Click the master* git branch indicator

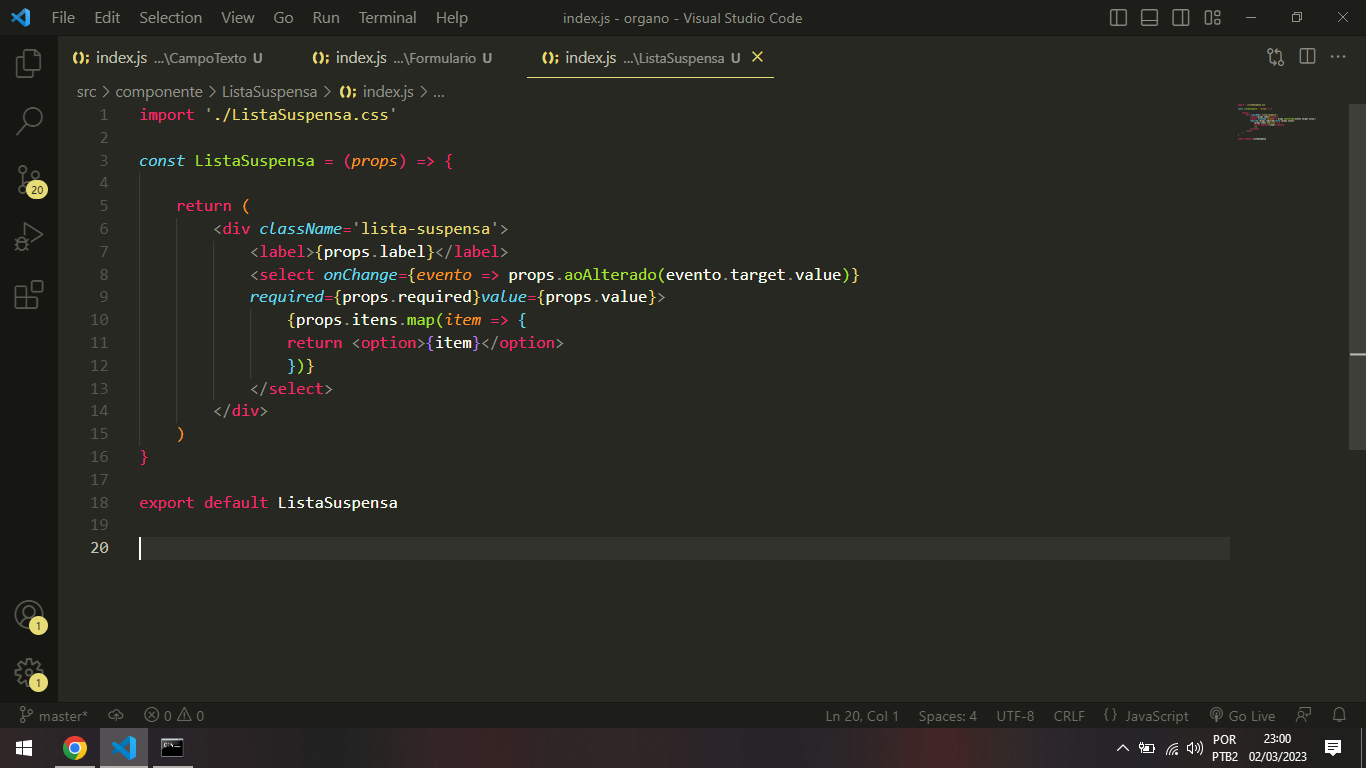(54, 716)
